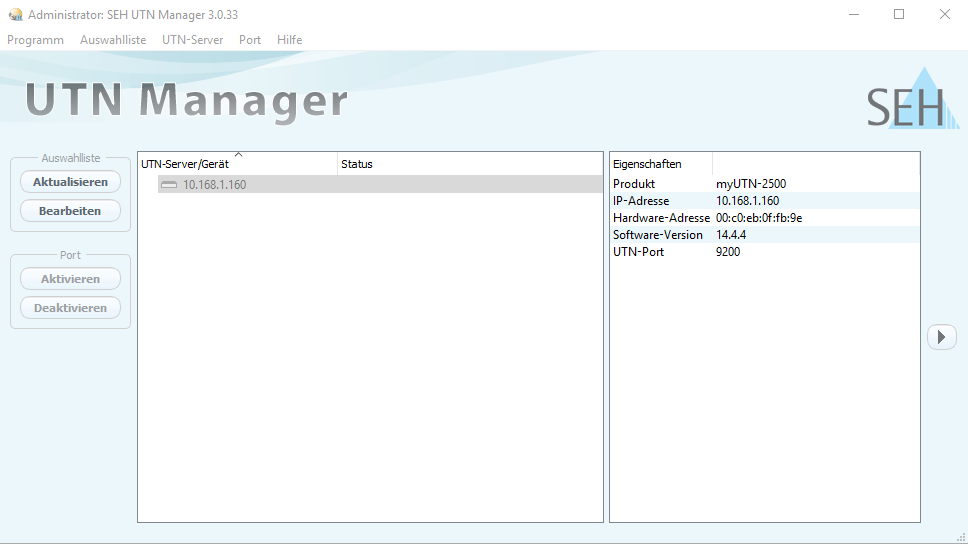Maximize the UTN Manager window
Image resolution: width=968 pixels, height=544 pixels.
pos(899,14)
